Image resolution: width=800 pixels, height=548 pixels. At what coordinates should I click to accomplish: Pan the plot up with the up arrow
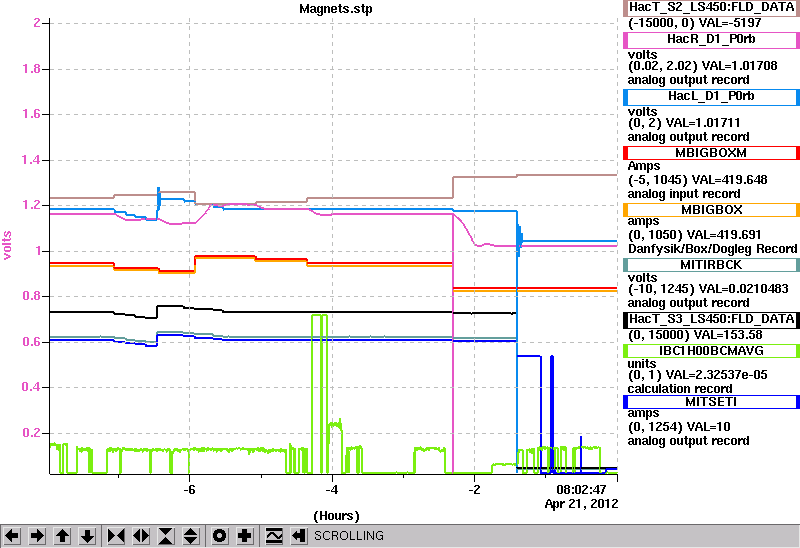pyautogui.click(x=62, y=536)
